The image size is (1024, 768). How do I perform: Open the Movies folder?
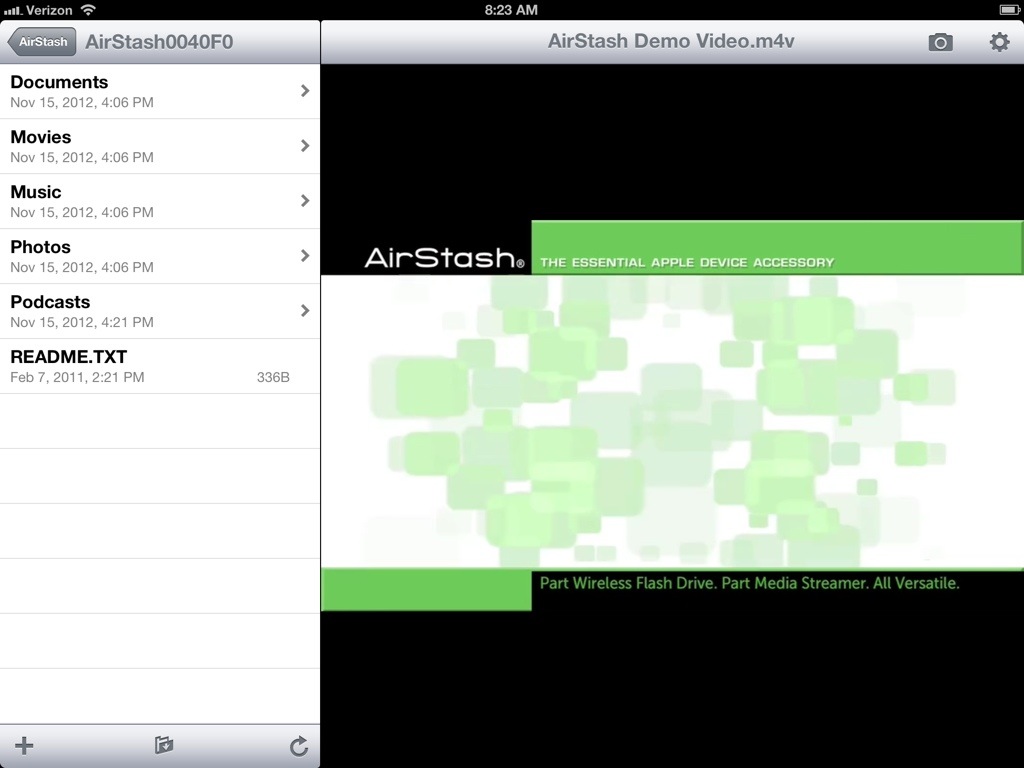tap(160, 146)
